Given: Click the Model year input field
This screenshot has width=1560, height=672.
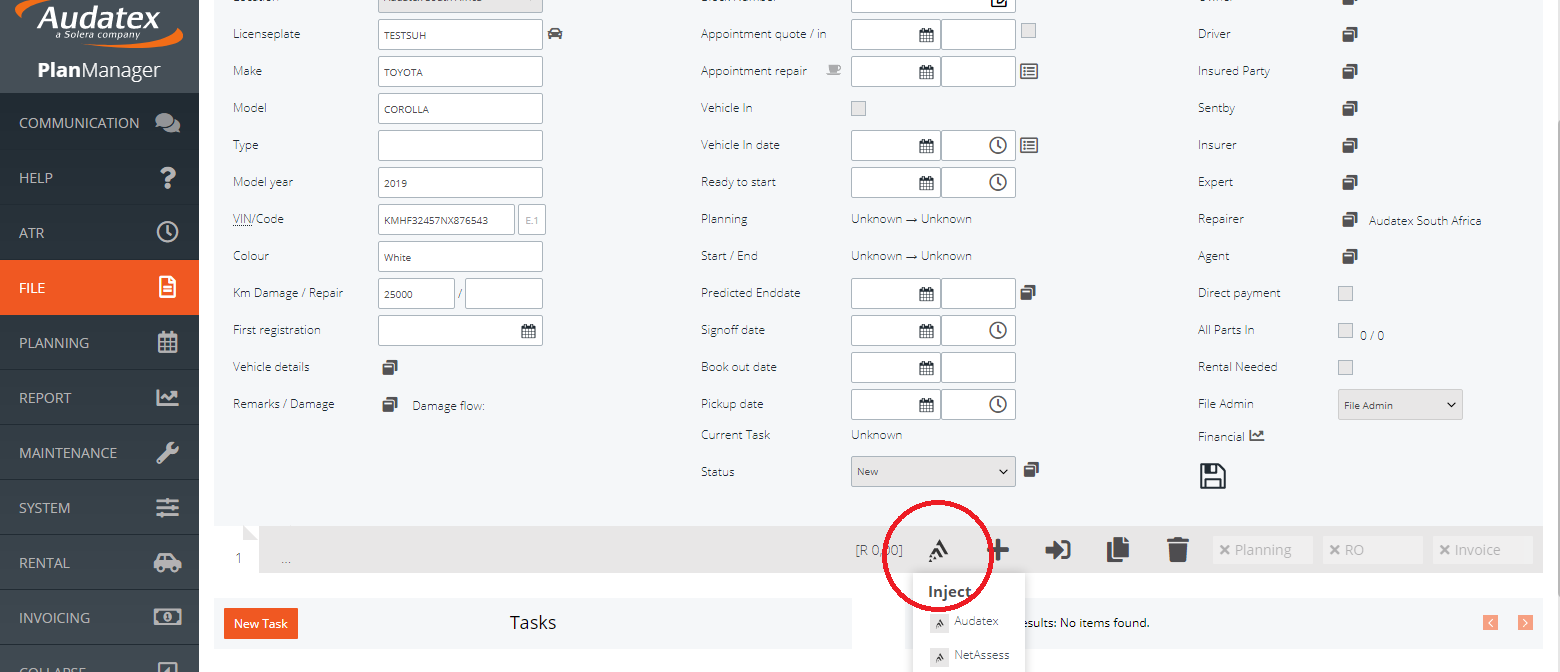Looking at the screenshot, I should 460,182.
